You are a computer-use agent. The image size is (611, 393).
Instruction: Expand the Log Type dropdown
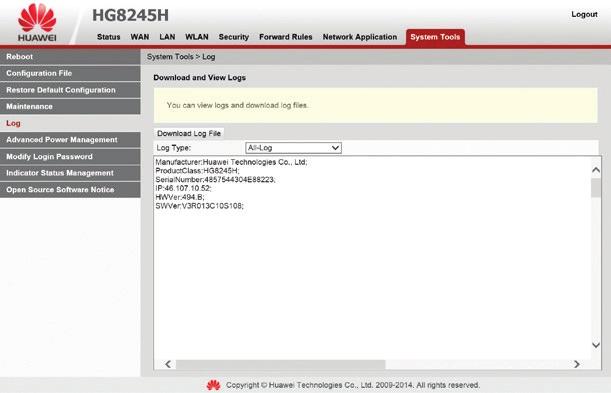[293, 148]
